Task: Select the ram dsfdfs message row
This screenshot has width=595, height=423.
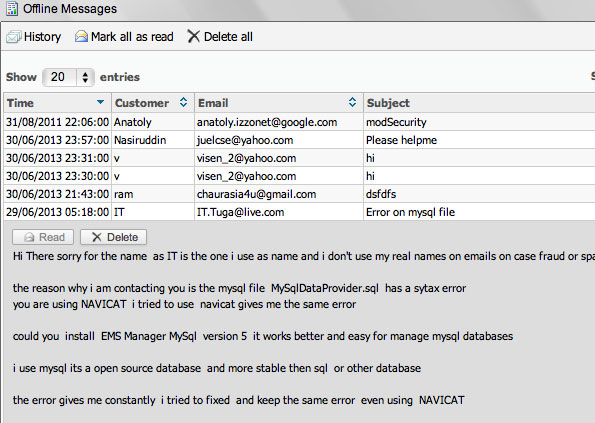Action: (299, 194)
